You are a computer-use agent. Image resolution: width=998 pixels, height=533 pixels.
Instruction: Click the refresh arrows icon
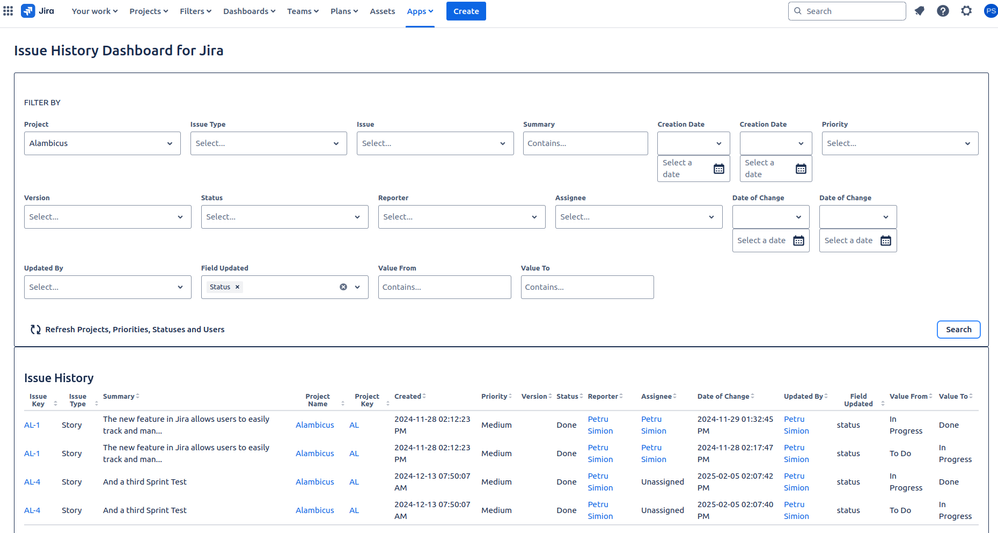(36, 329)
